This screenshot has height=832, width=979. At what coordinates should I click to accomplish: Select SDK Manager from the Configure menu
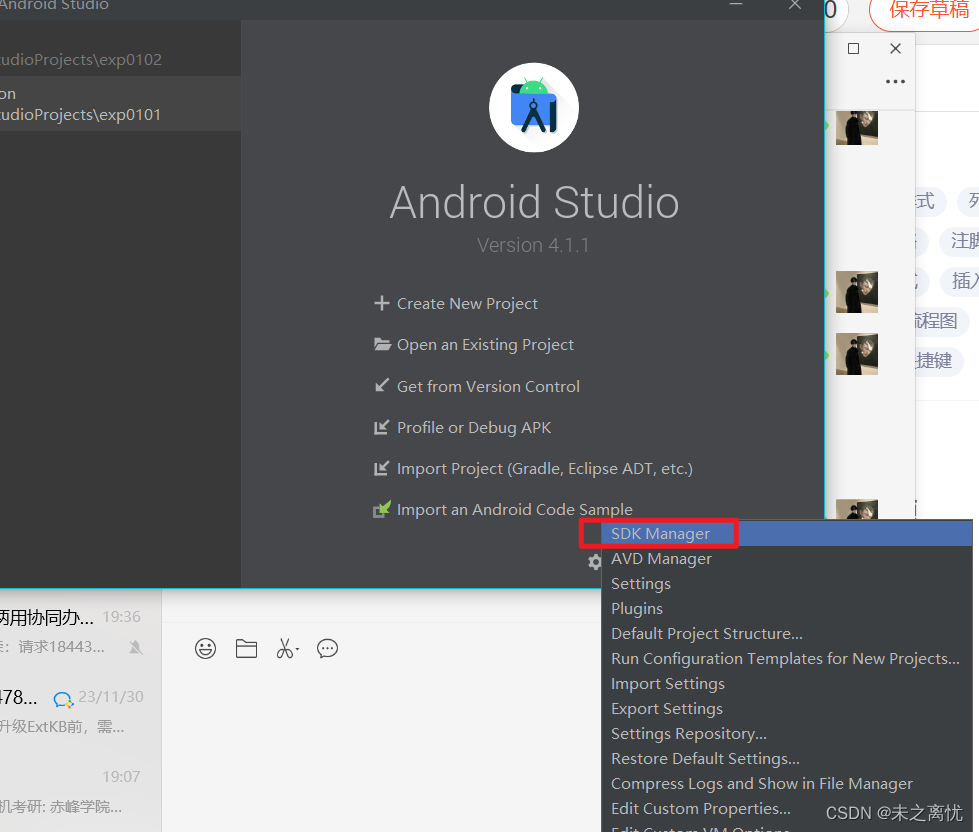click(x=787, y=534)
